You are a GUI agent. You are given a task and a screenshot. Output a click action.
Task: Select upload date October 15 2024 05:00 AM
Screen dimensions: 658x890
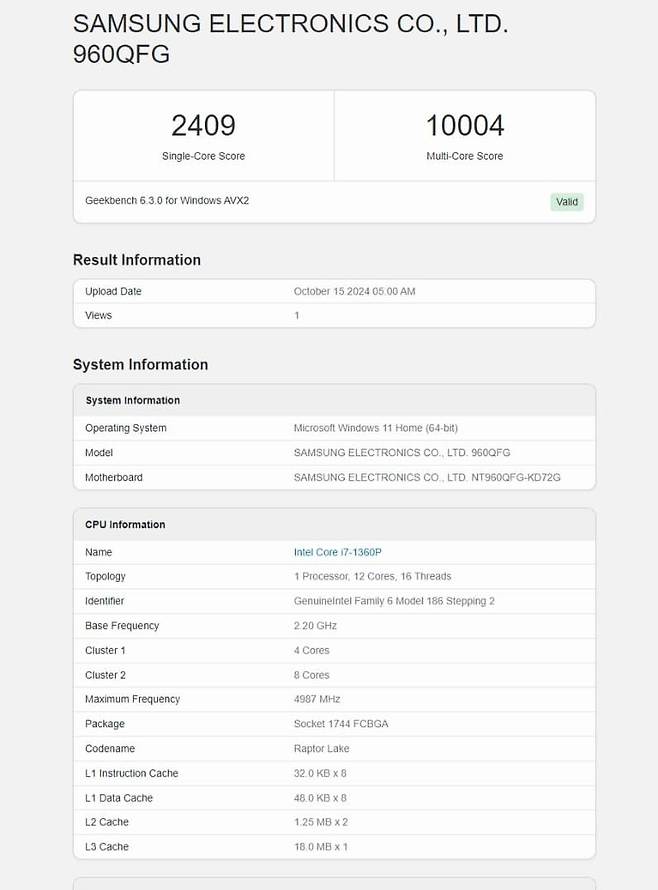click(x=354, y=291)
